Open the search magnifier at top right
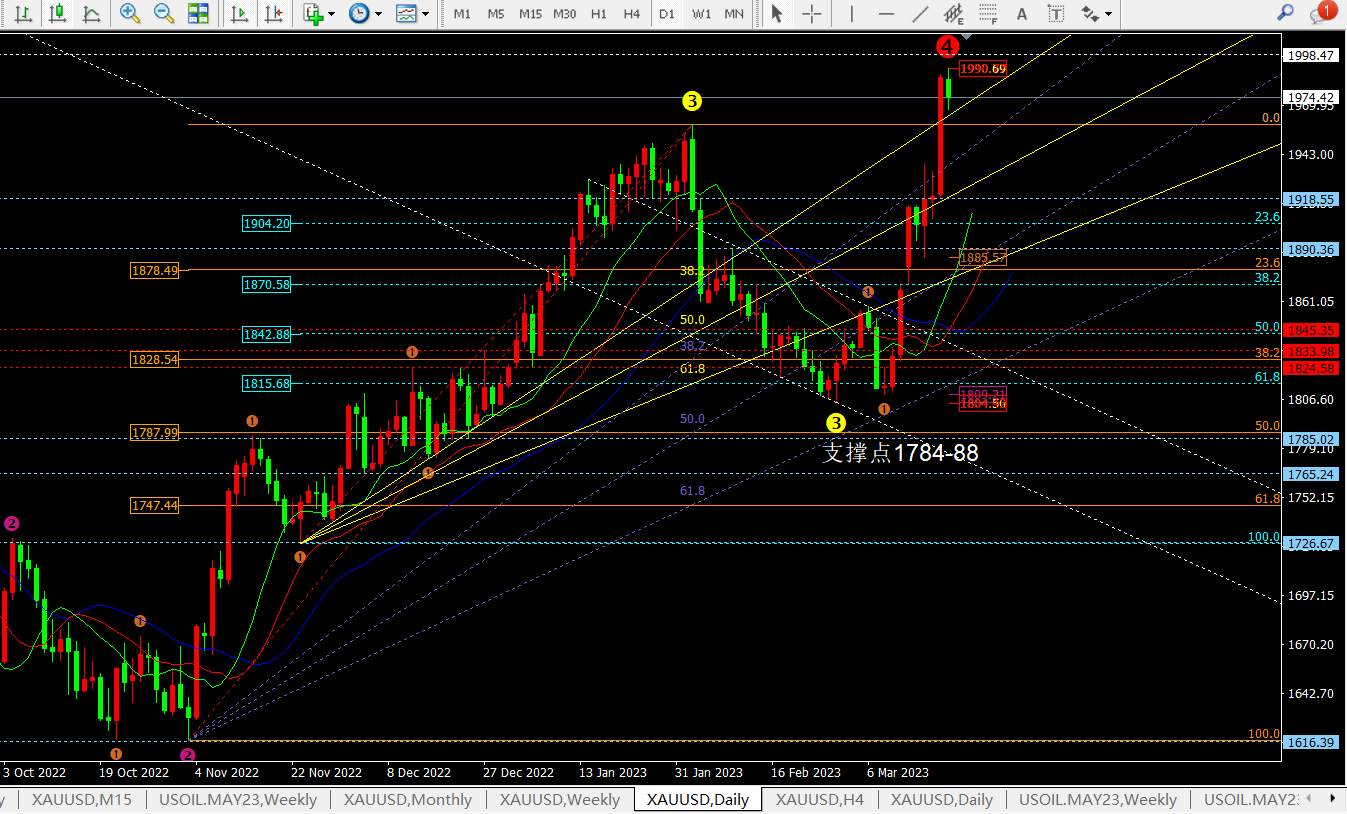This screenshot has height=814, width=1347. point(1286,13)
